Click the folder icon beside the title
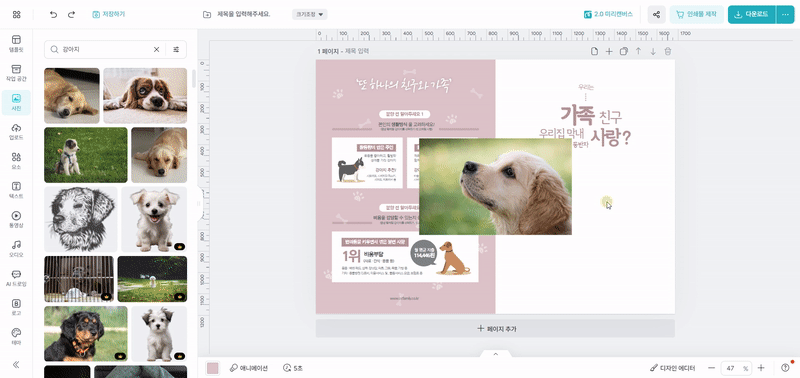This screenshot has width=800, height=378. pyautogui.click(x=207, y=14)
